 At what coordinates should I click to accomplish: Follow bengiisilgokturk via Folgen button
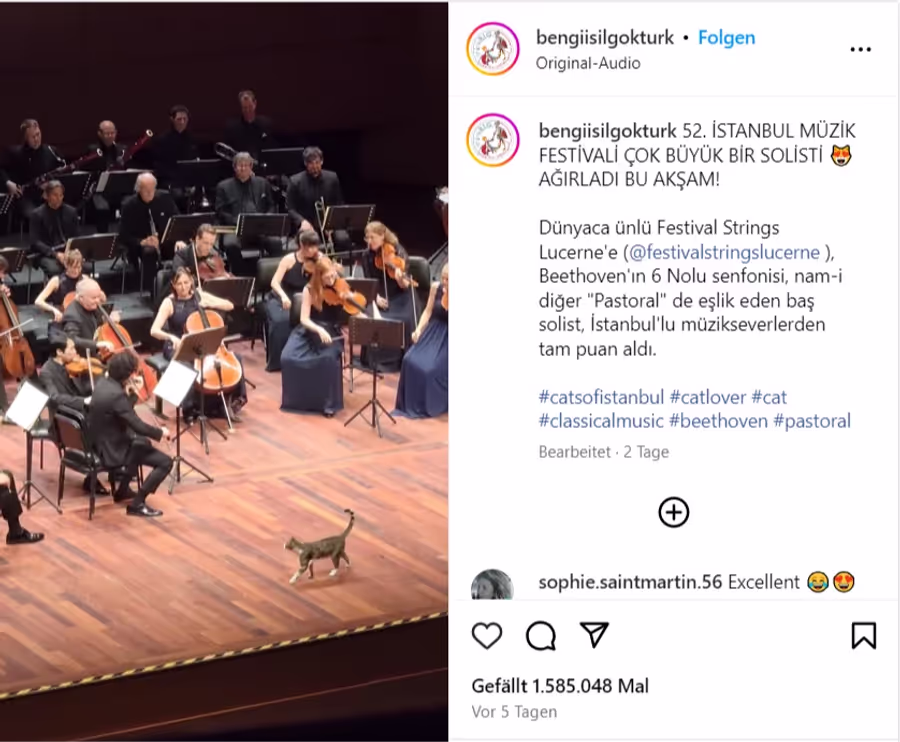[x=727, y=38]
